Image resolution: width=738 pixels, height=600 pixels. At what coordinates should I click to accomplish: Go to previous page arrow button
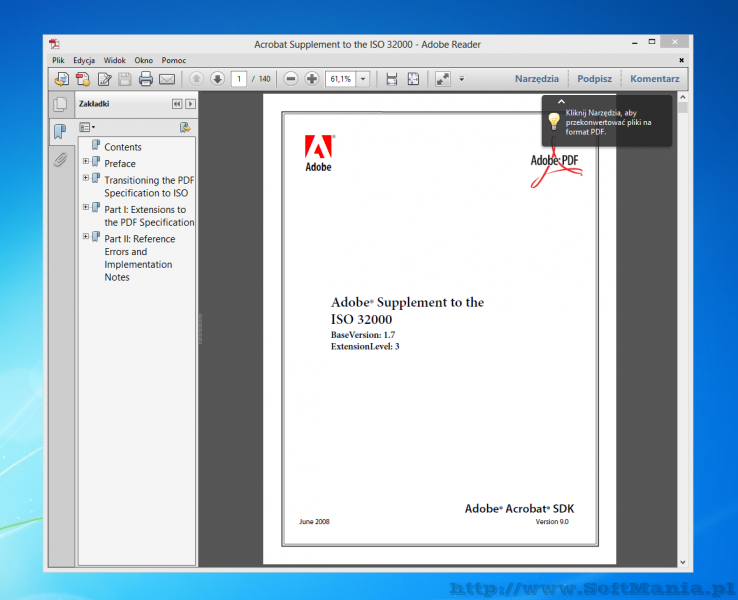196,79
